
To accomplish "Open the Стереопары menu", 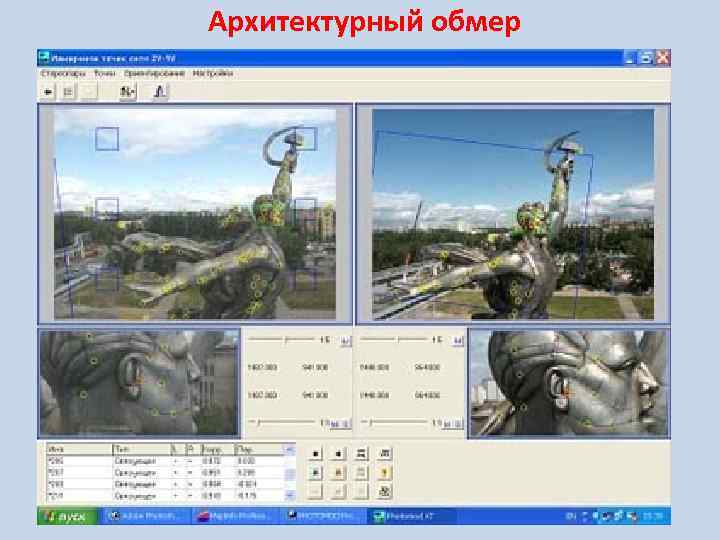I will 63,73.
